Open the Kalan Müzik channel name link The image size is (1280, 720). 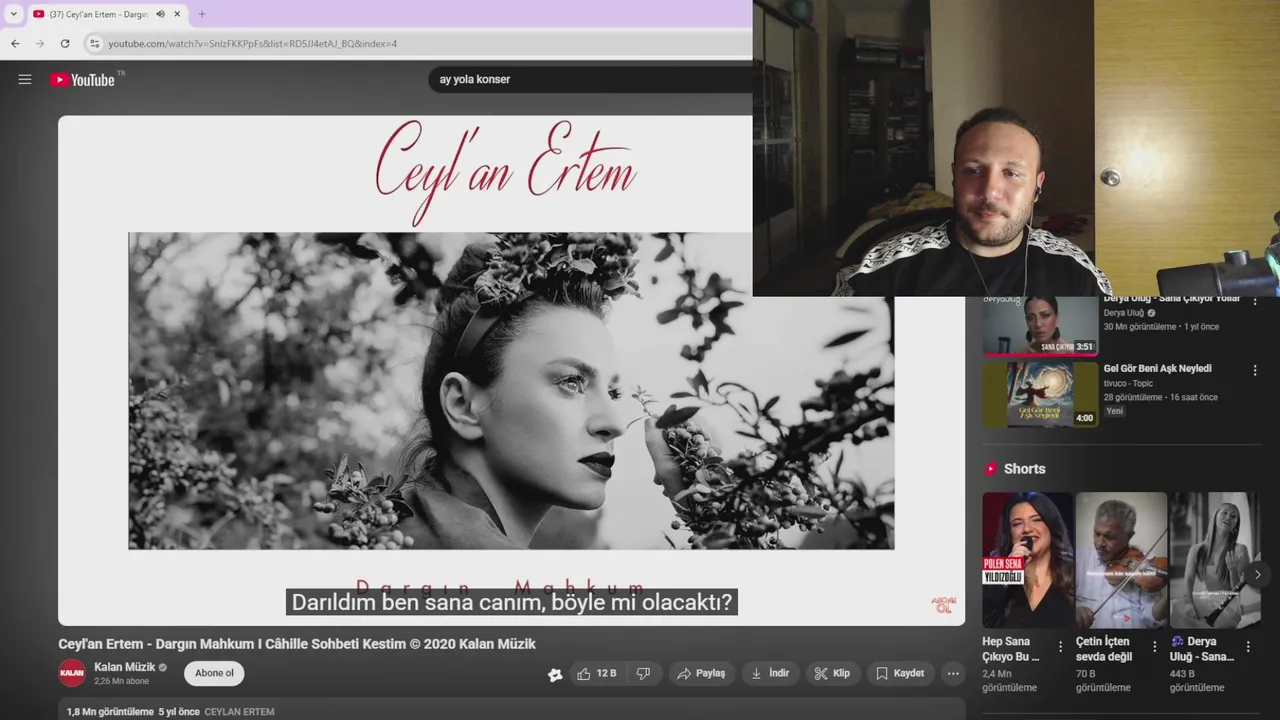coord(124,667)
